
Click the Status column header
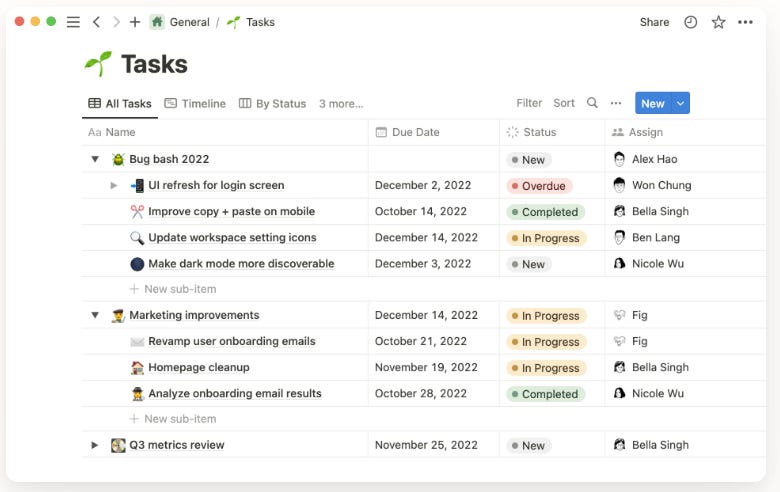(552, 132)
